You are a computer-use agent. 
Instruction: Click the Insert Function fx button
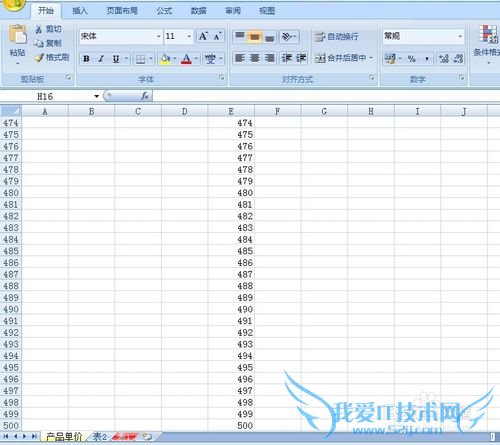tap(145, 96)
